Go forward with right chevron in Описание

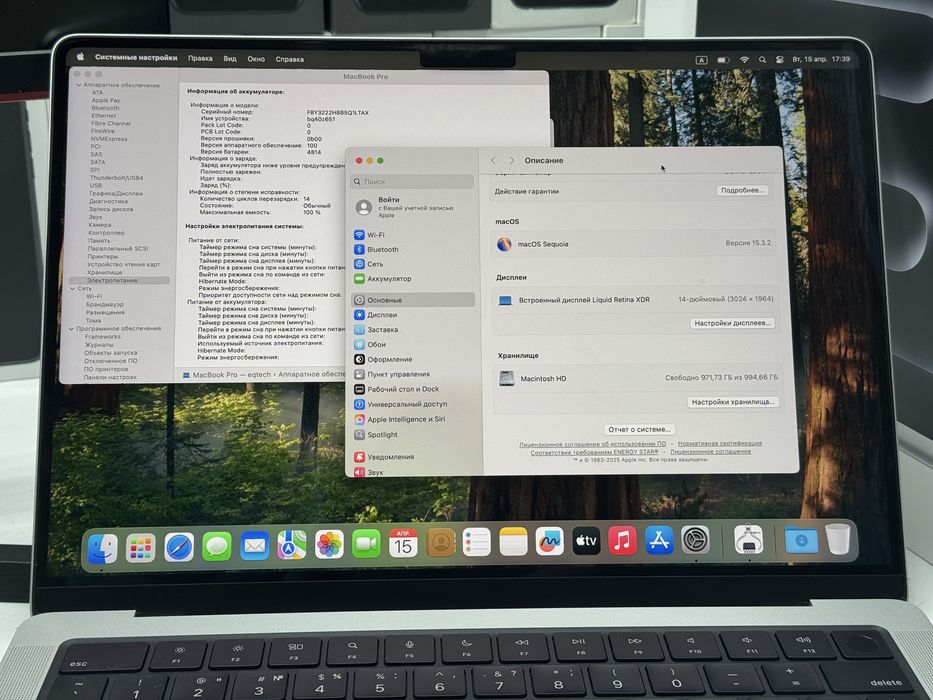pos(512,161)
